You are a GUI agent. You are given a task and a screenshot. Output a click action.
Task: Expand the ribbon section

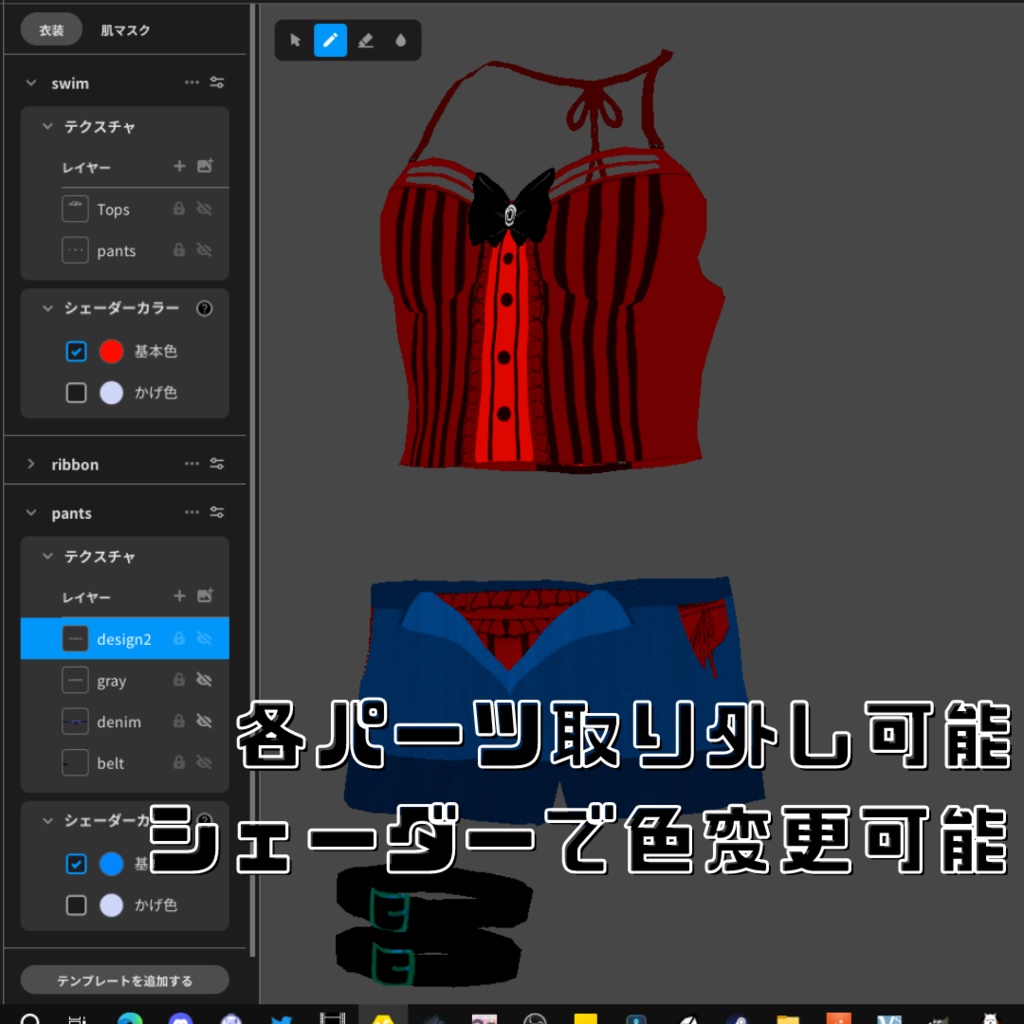(x=30, y=464)
